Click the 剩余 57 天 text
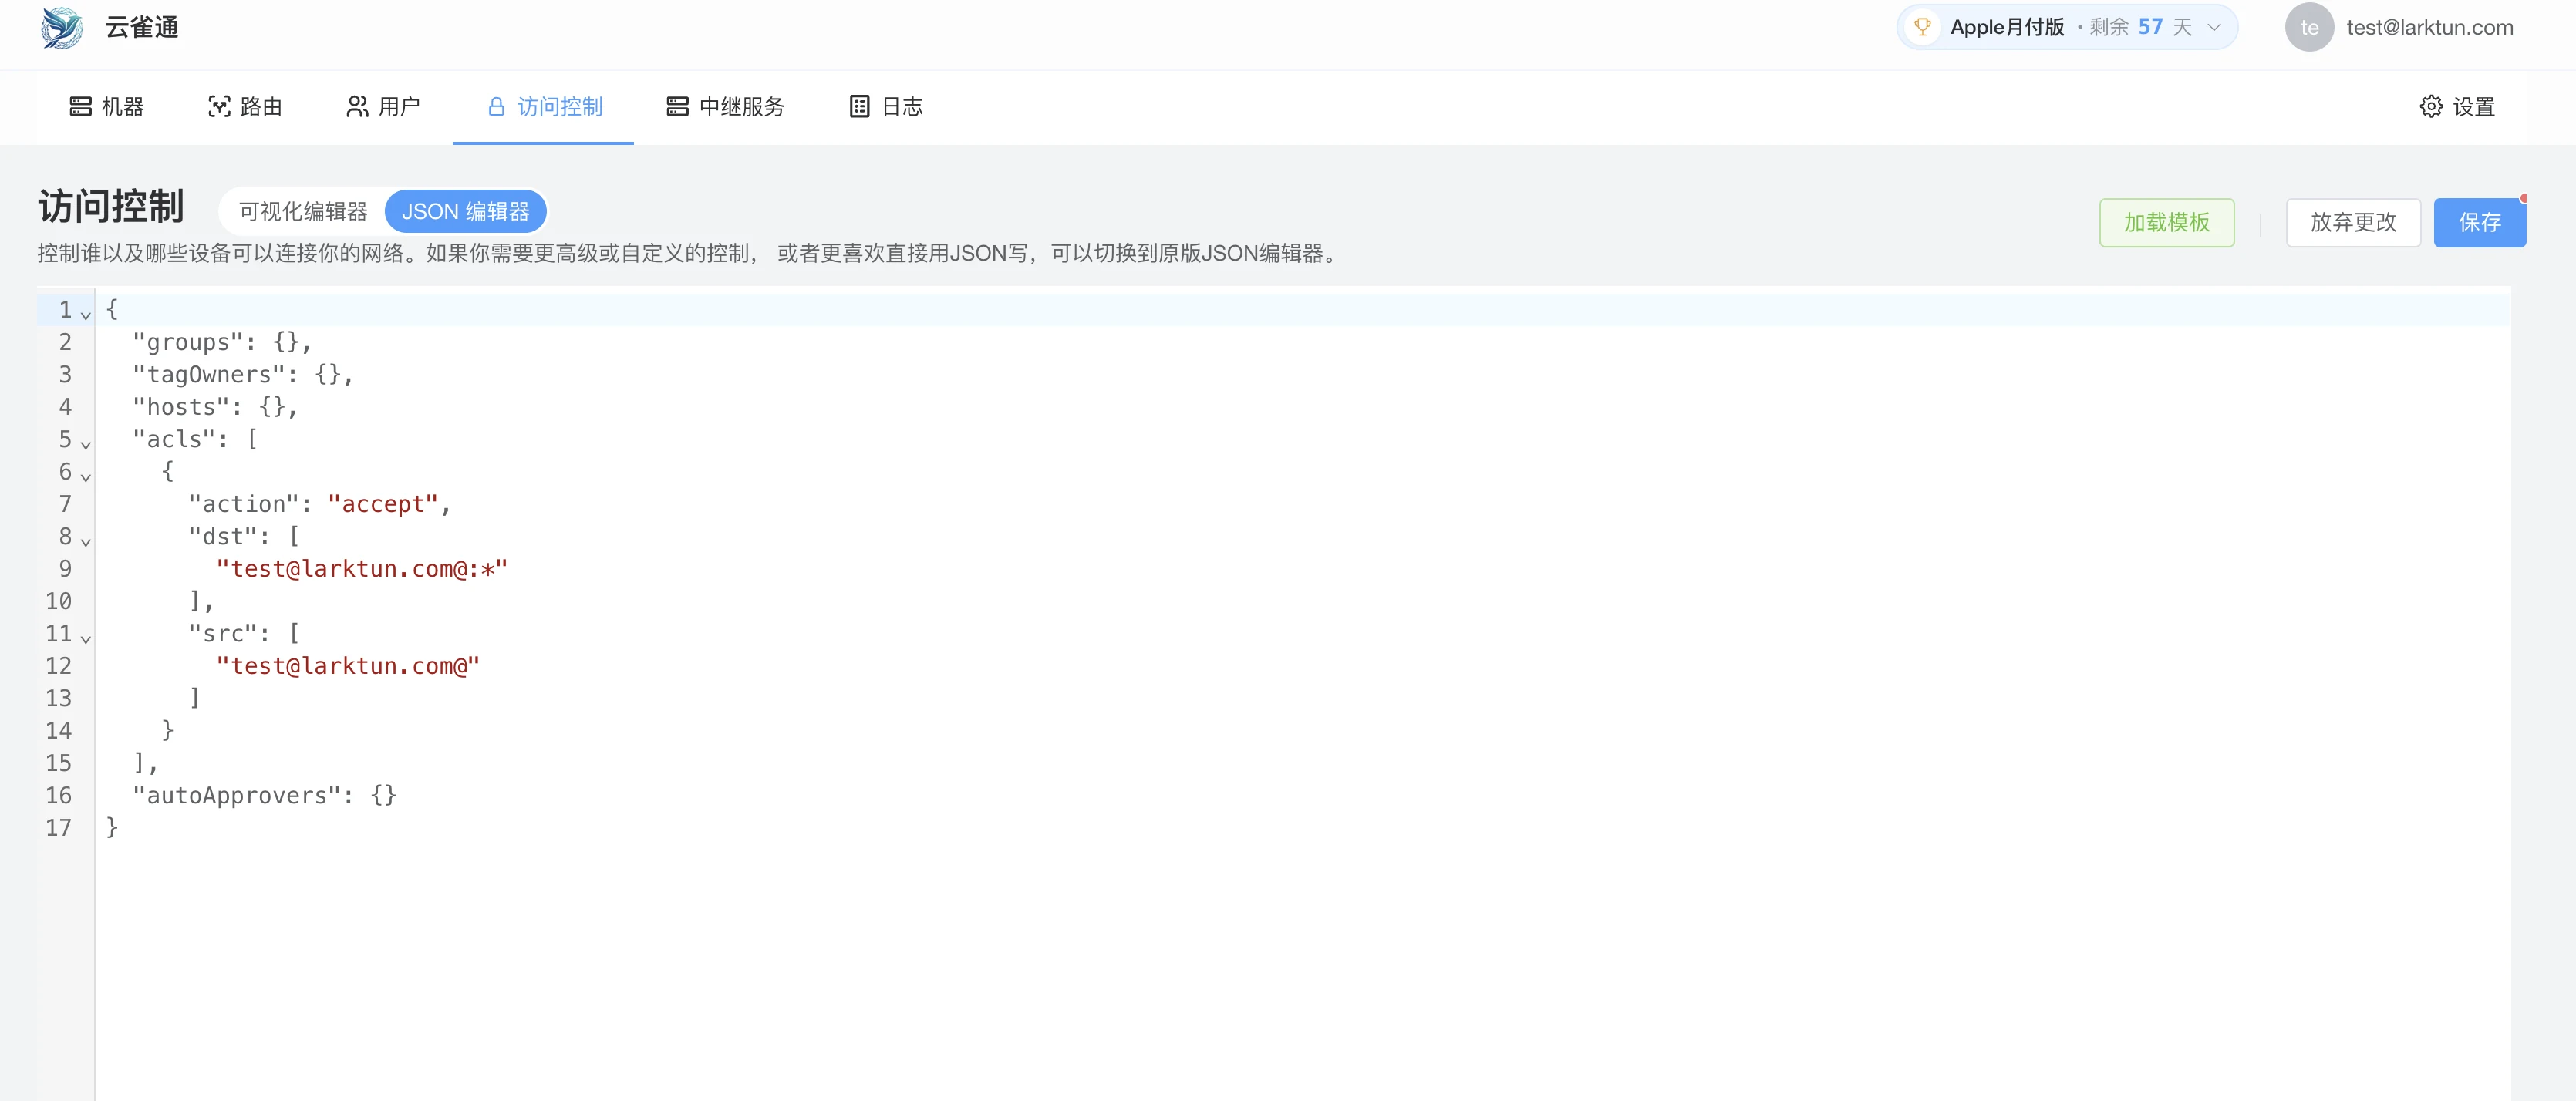The height and width of the screenshot is (1101, 2576). point(2140,27)
